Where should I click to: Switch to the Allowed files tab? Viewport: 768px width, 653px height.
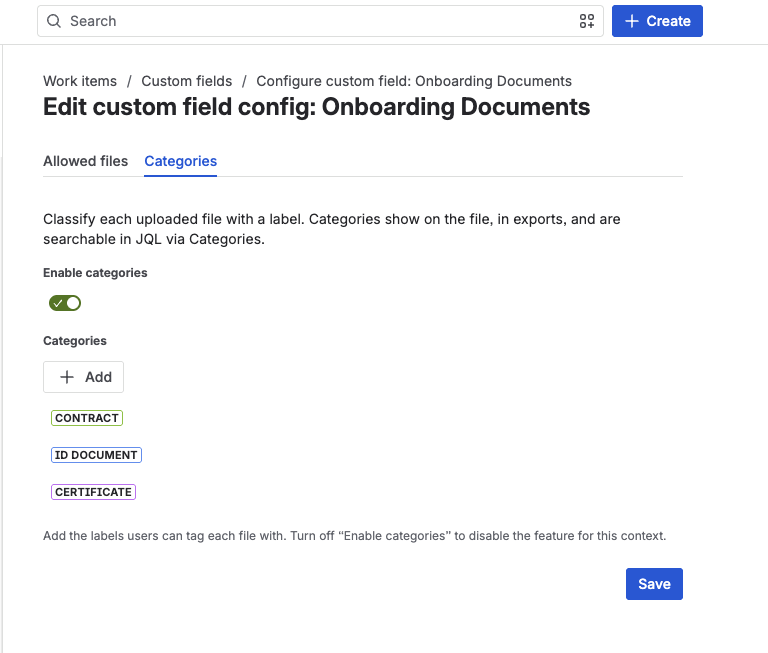[85, 161]
